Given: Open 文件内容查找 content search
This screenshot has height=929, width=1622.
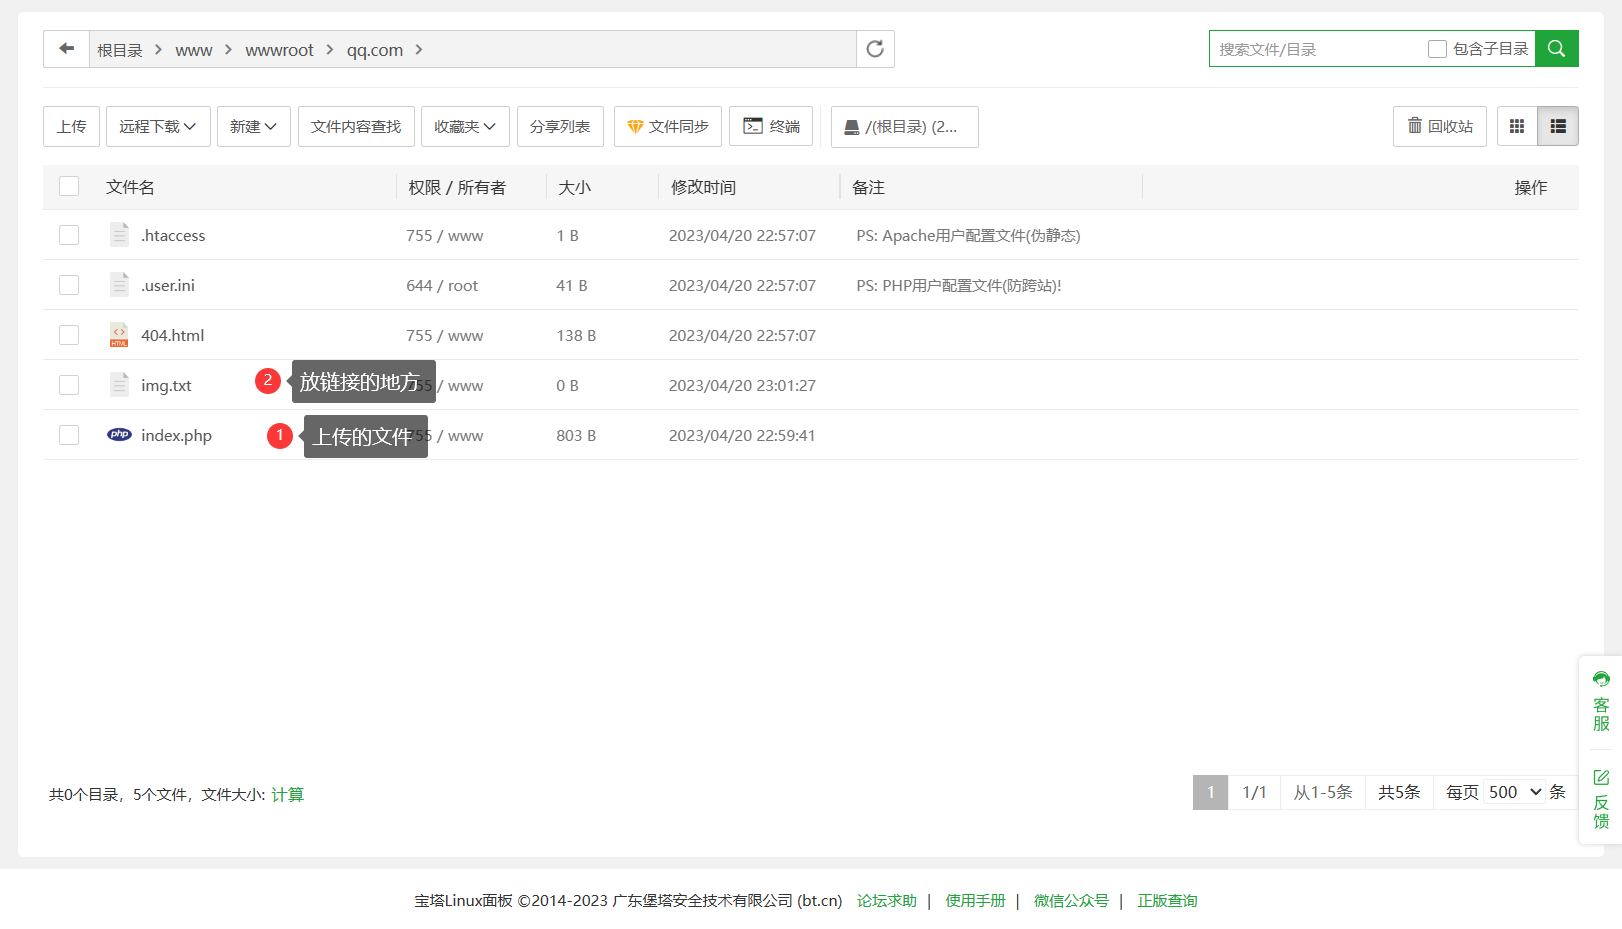Looking at the screenshot, I should point(356,126).
